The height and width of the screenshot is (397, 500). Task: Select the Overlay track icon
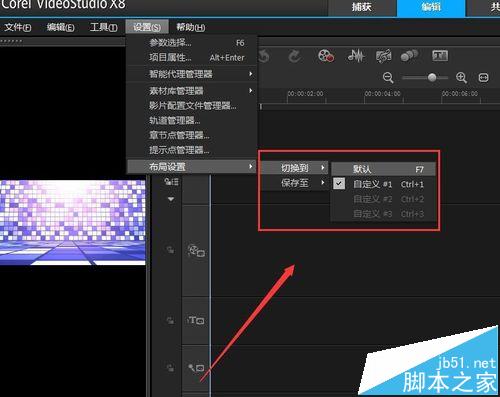(196, 251)
